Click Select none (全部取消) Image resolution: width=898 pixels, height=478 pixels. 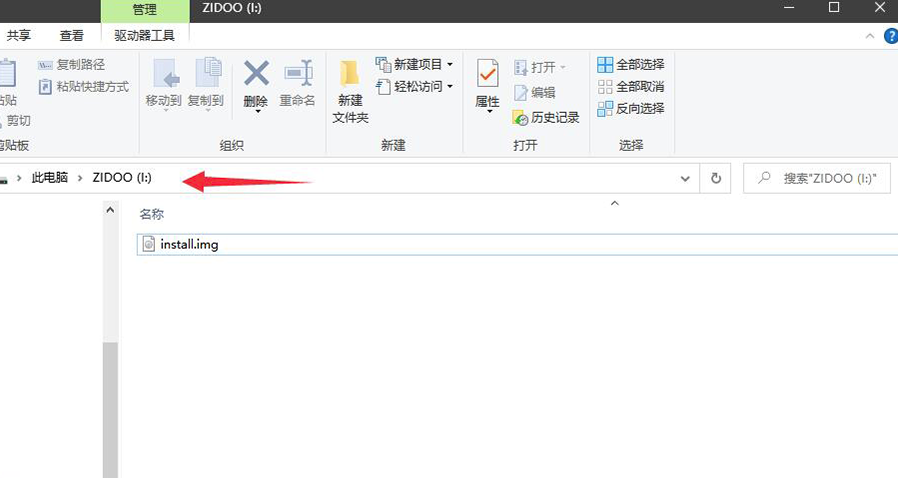pos(631,86)
